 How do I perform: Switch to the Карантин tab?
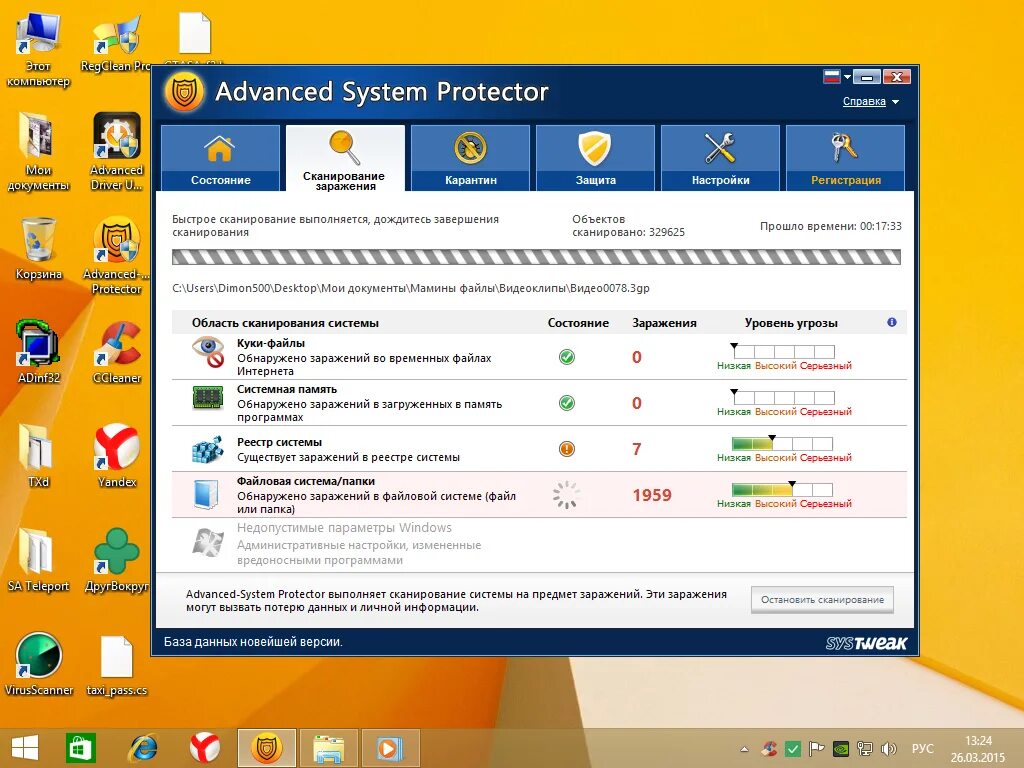pyautogui.click(x=470, y=158)
